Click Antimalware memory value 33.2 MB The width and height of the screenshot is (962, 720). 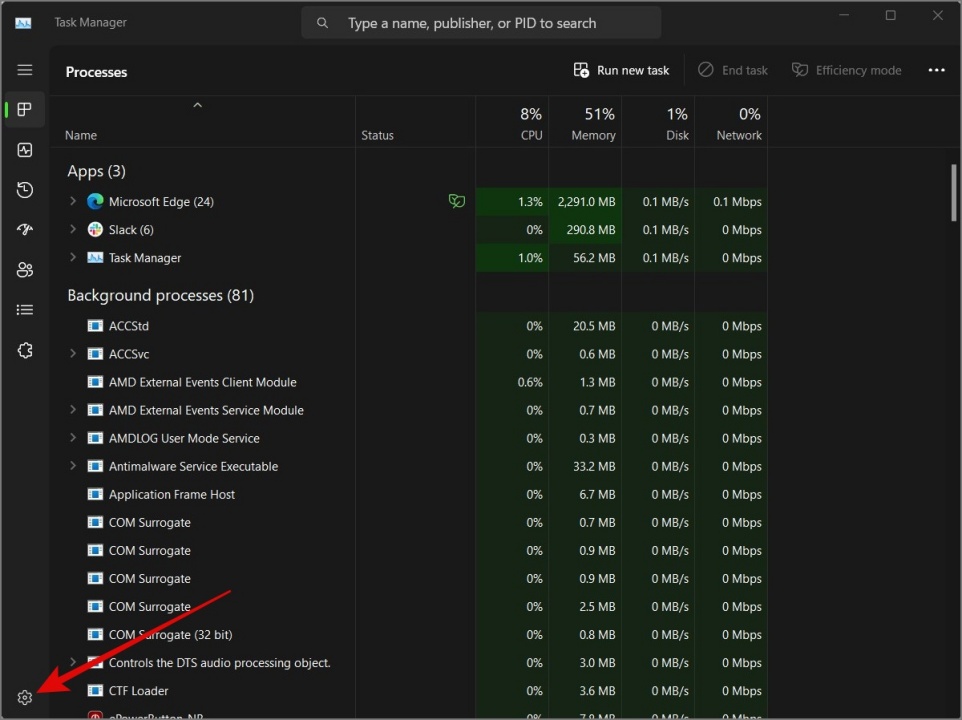click(x=594, y=467)
